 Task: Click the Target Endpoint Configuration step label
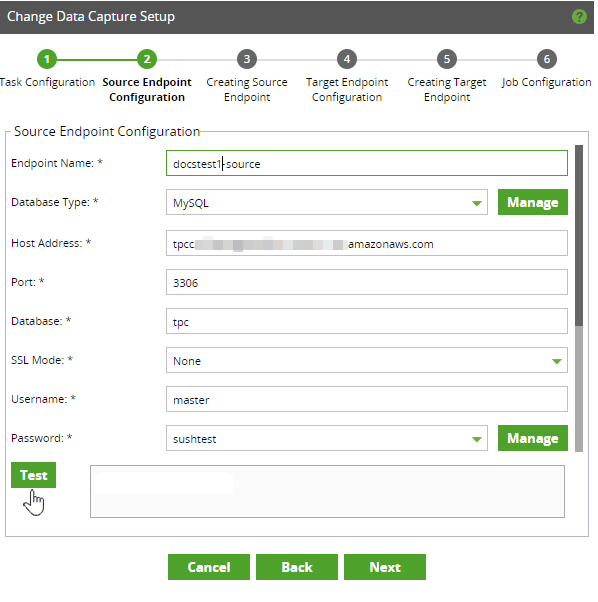click(347, 89)
